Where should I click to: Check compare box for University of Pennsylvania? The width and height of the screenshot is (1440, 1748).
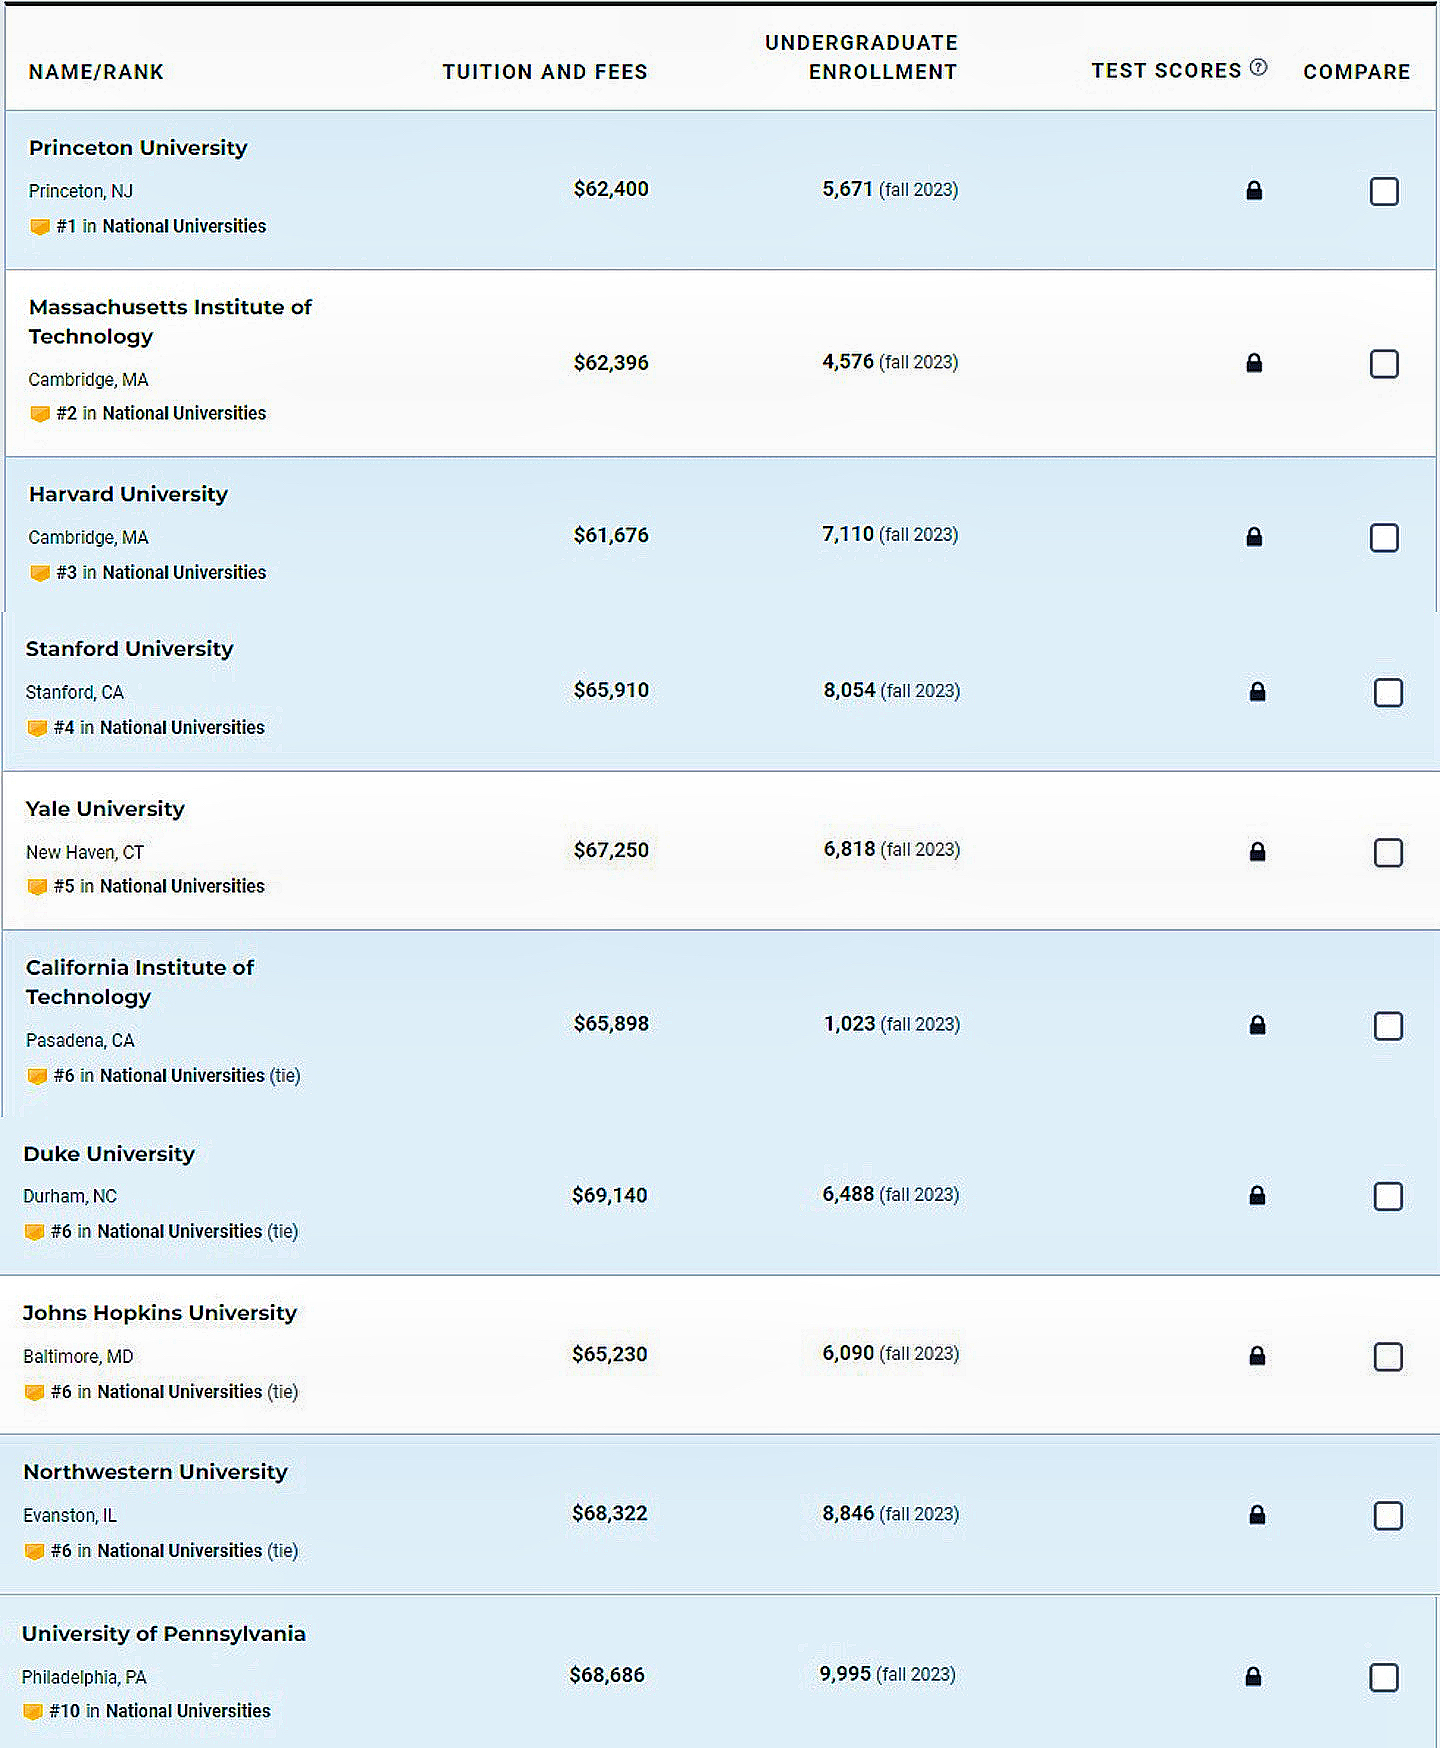(1384, 1677)
